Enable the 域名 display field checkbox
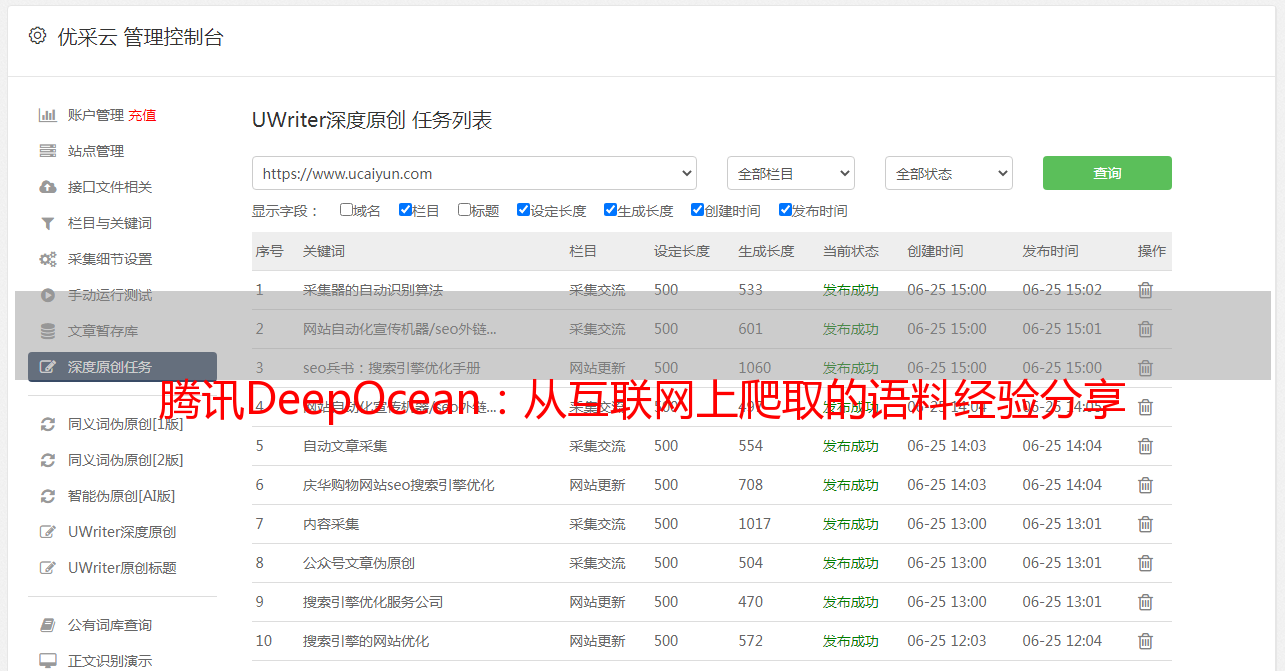The width and height of the screenshot is (1285, 671). pos(346,210)
